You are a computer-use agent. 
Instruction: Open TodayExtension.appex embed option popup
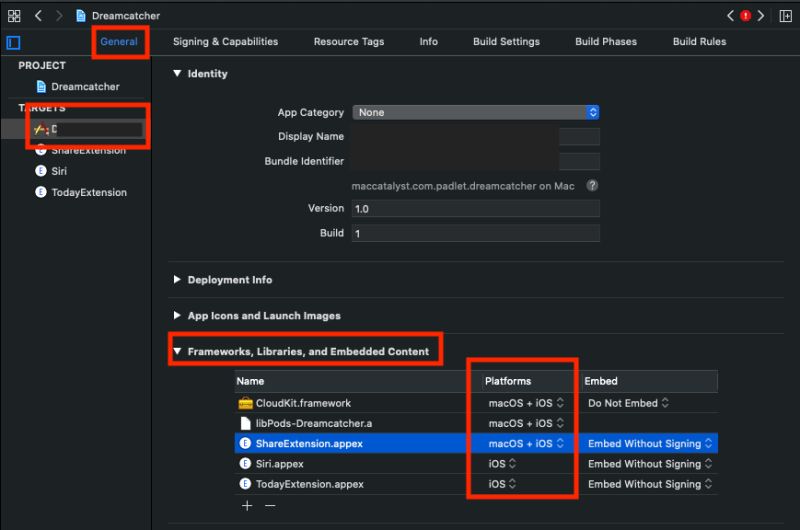[650, 484]
